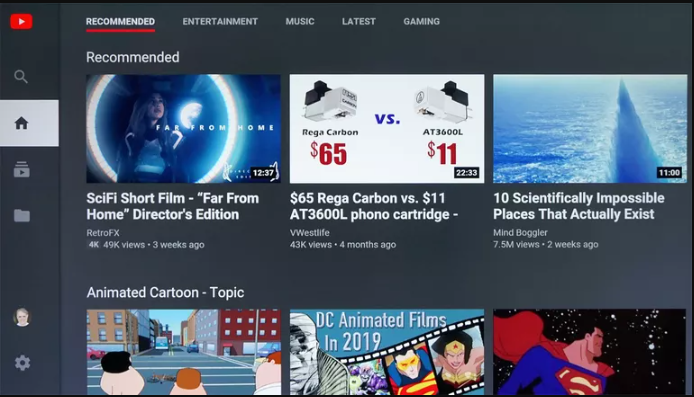The height and width of the screenshot is (397, 694).
Task: Open the search magnifier icon
Action: pyautogui.click(x=21, y=77)
